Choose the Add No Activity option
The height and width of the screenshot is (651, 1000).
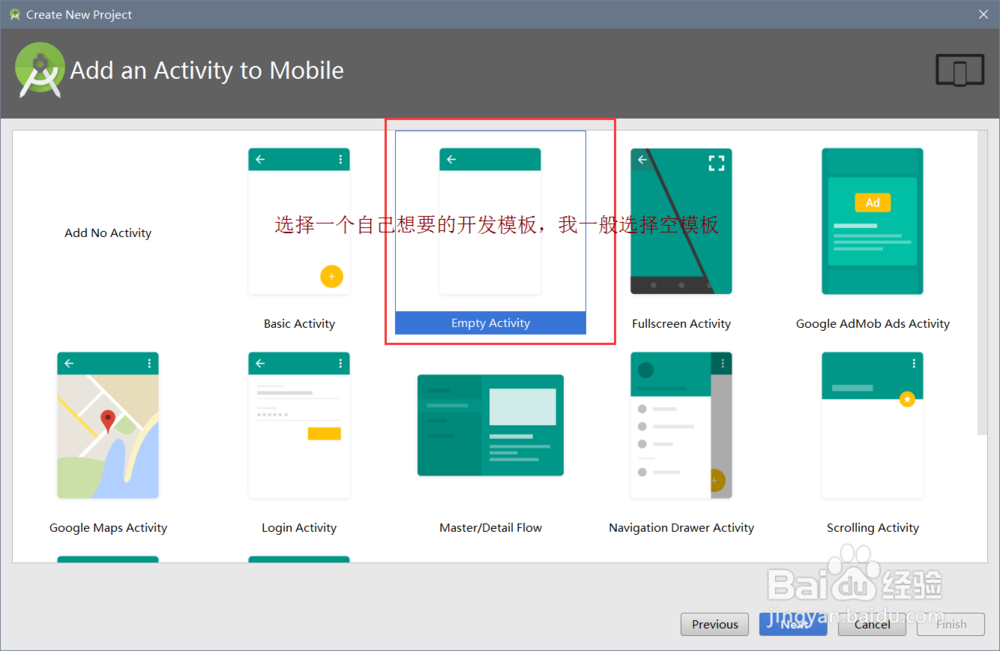108,233
